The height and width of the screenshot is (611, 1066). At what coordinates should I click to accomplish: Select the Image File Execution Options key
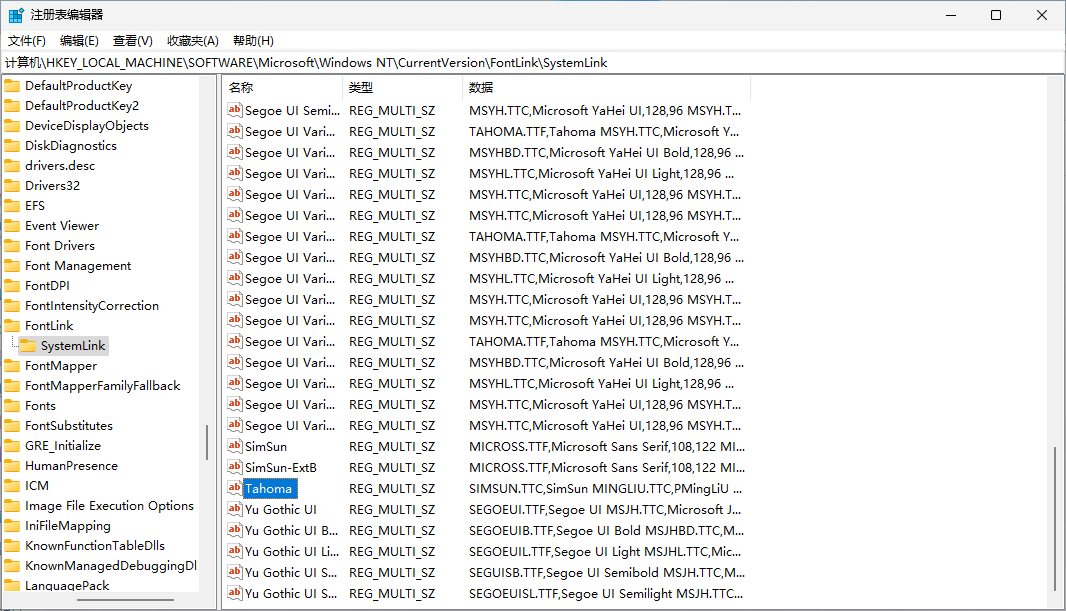click(109, 506)
